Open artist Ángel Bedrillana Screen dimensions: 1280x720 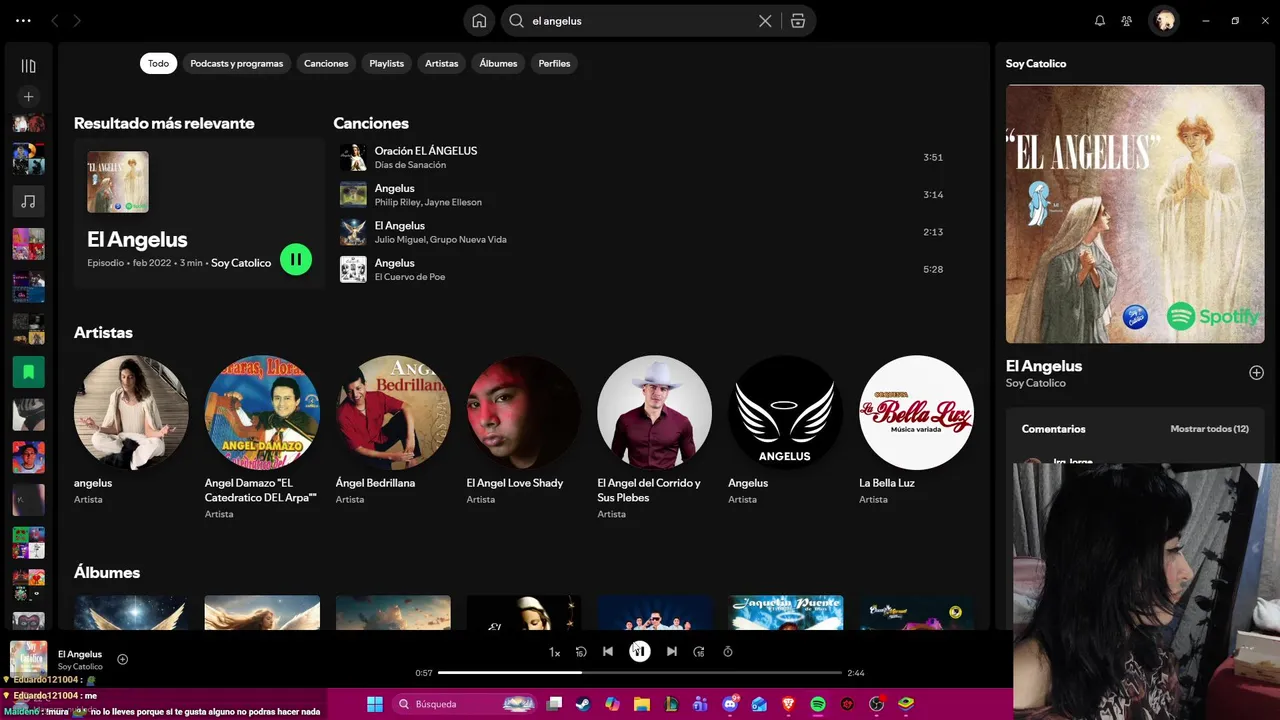coord(393,413)
